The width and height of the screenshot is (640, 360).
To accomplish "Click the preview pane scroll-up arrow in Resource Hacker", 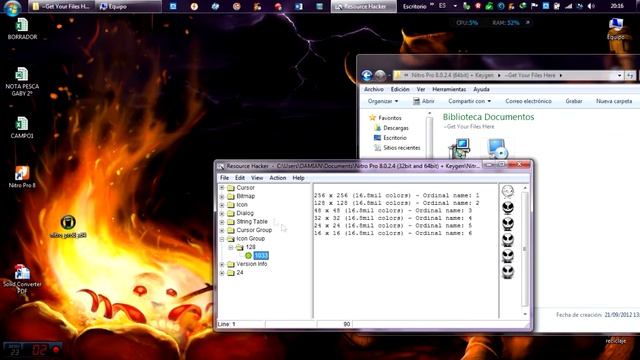I will pos(525,188).
